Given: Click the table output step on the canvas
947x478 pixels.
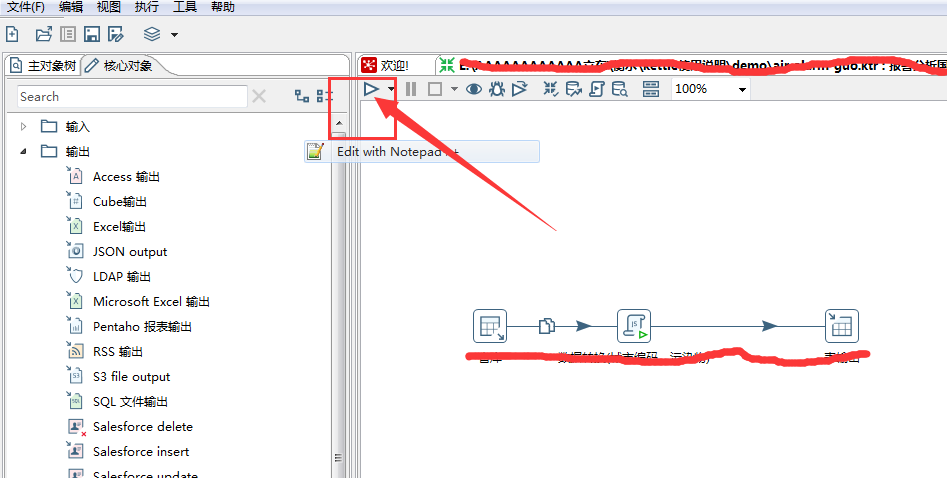Looking at the screenshot, I should coord(842,326).
